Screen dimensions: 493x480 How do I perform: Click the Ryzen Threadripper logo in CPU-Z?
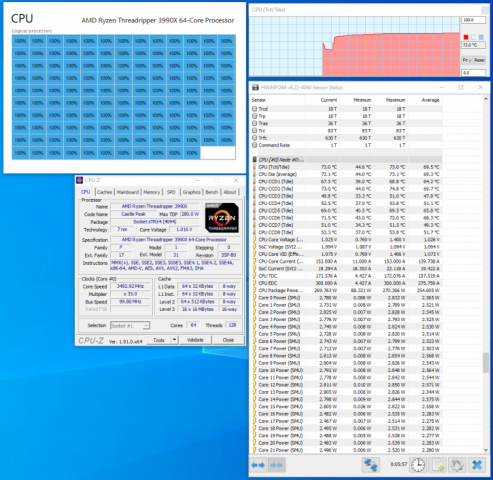click(x=222, y=218)
